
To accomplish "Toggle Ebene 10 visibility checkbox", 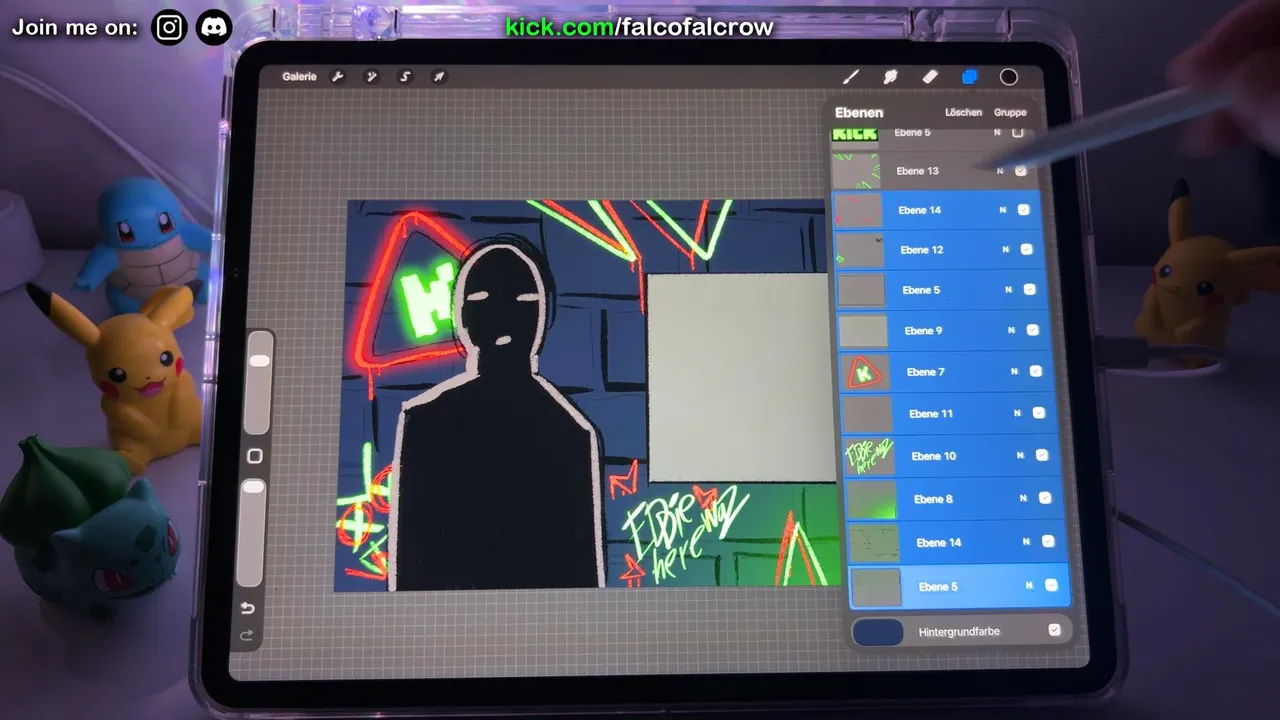I will pos(1041,455).
